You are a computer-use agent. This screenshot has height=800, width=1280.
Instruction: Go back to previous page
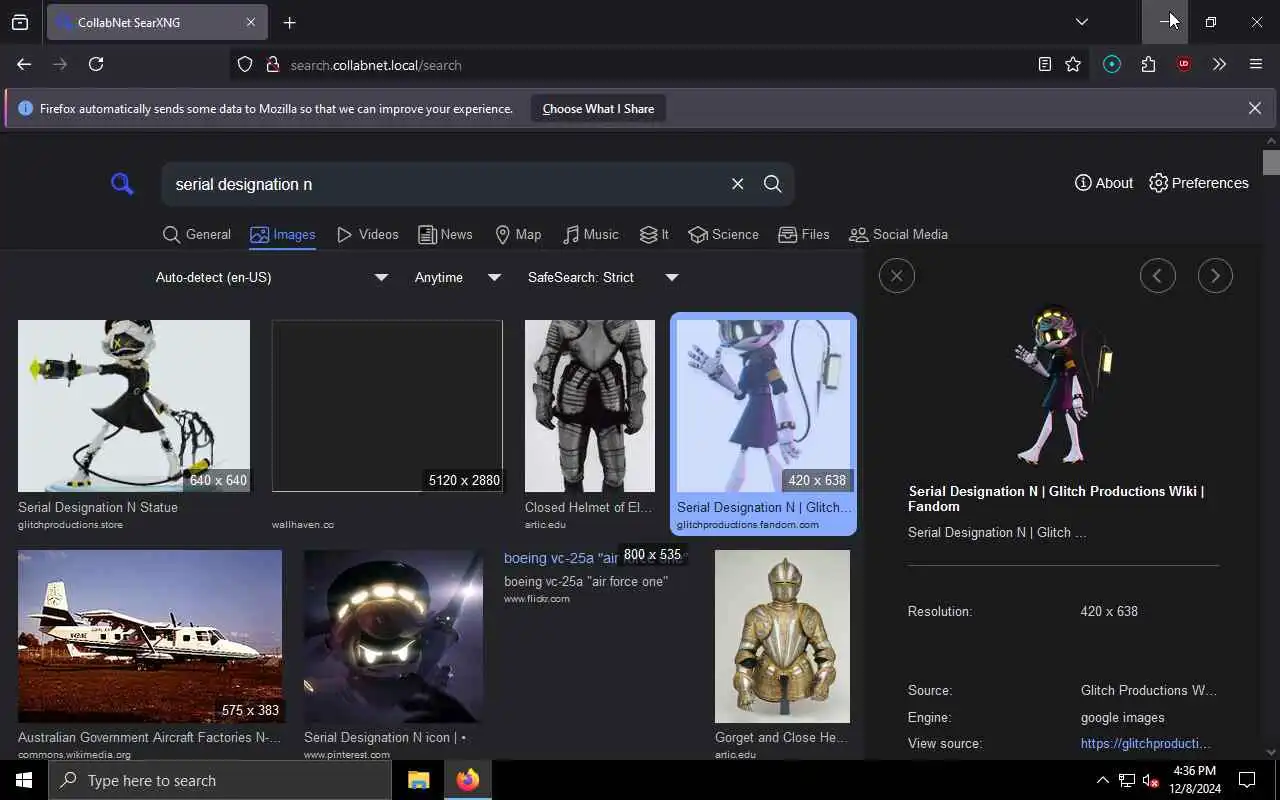pos(24,64)
